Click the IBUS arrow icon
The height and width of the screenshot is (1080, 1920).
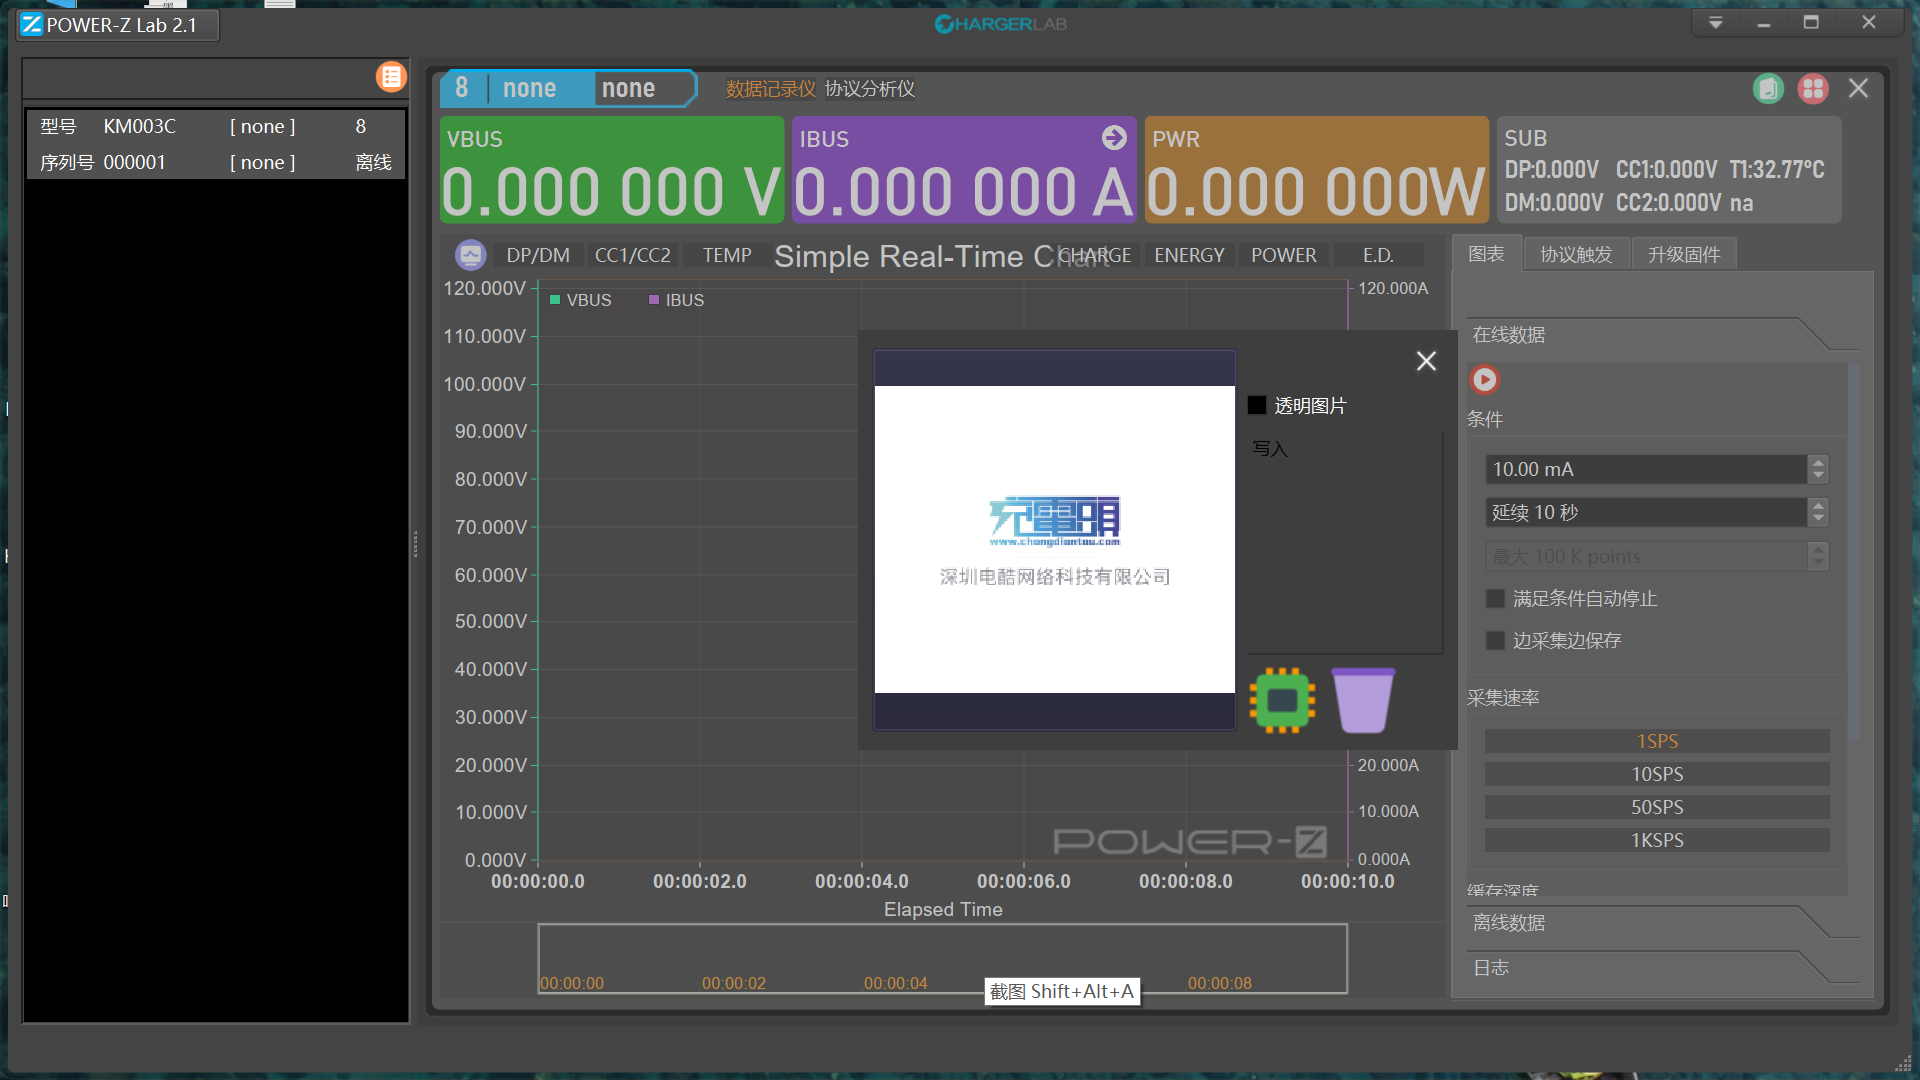coord(1114,138)
